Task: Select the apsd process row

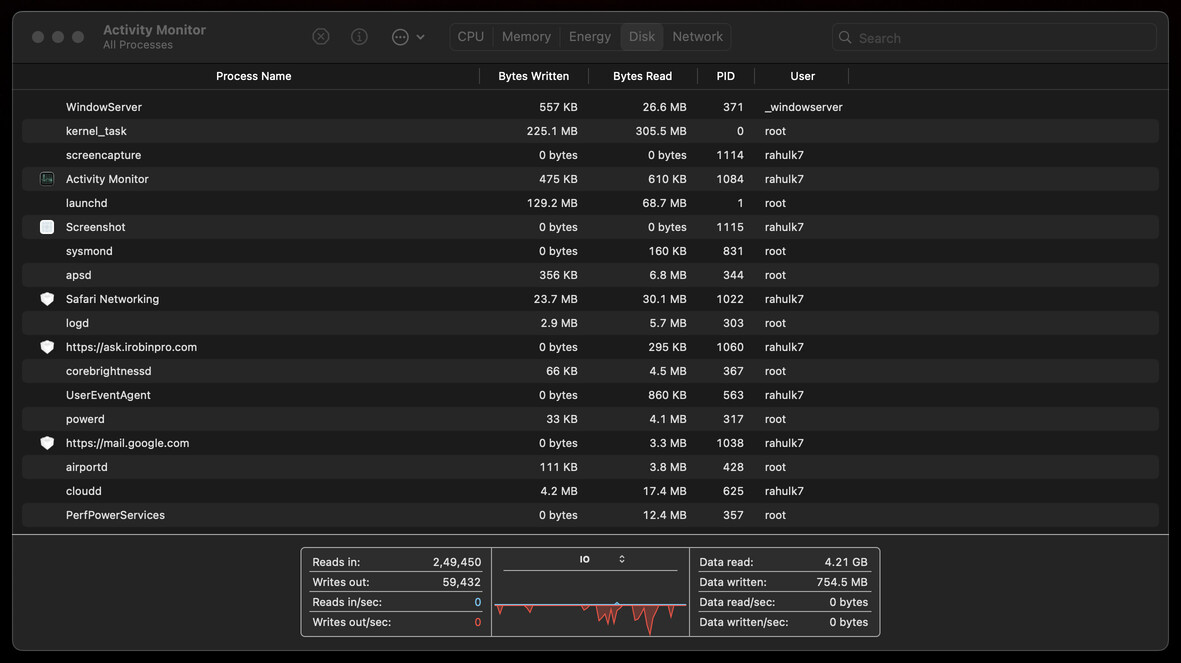Action: pyautogui.click(x=590, y=275)
